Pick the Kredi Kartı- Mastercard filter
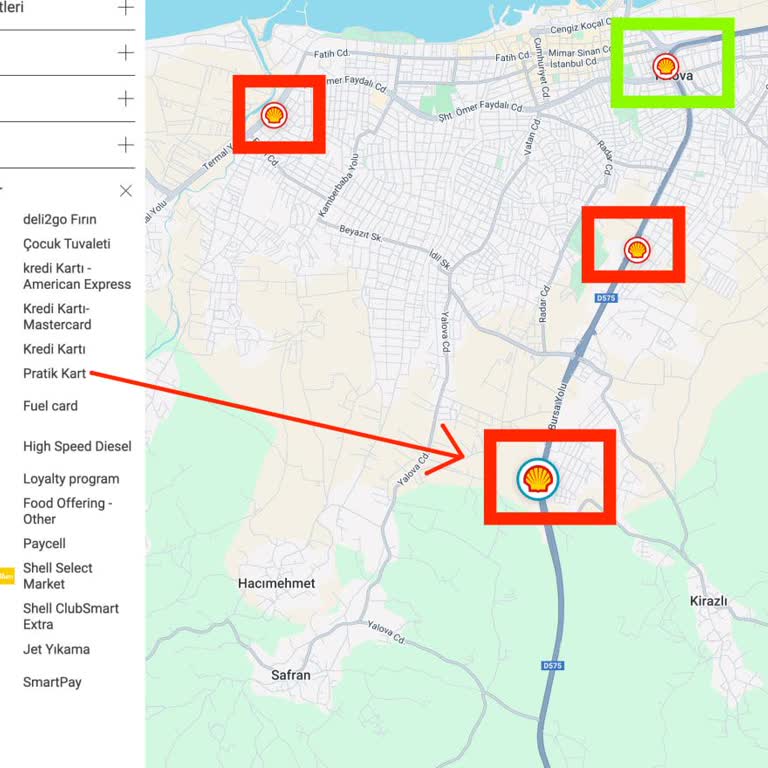This screenshot has height=768, width=768. [57, 316]
